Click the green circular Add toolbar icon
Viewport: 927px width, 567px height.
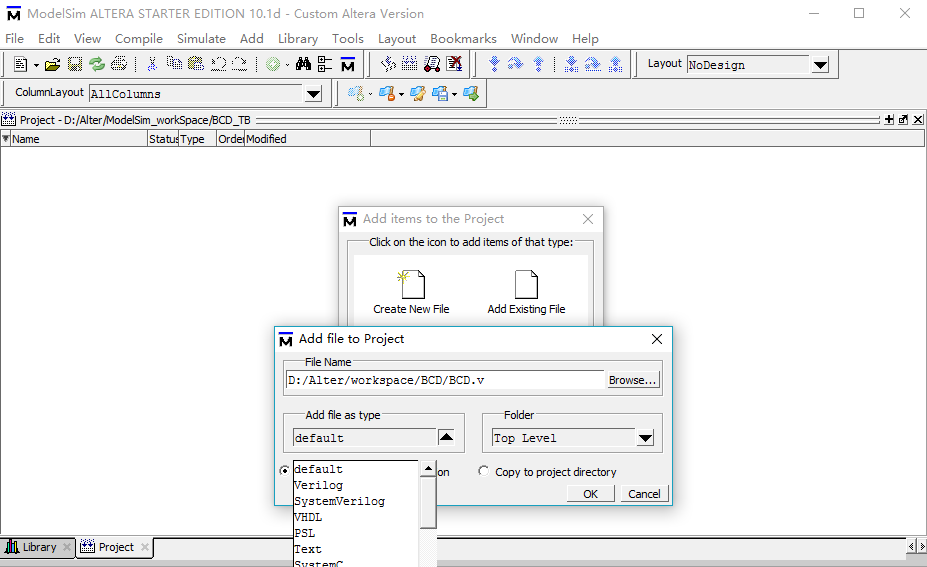[x=273, y=64]
